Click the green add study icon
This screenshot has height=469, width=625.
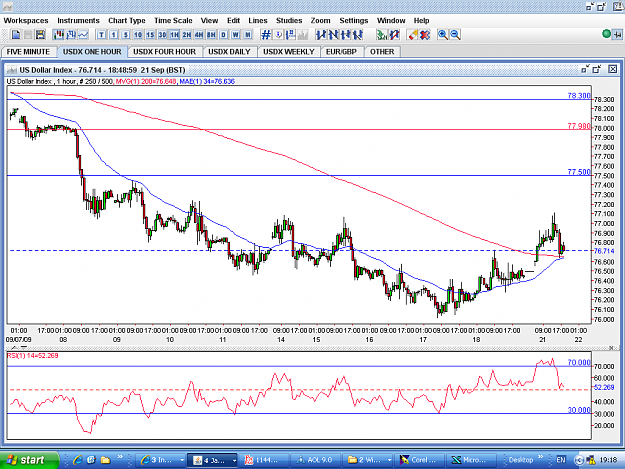click(x=382, y=35)
